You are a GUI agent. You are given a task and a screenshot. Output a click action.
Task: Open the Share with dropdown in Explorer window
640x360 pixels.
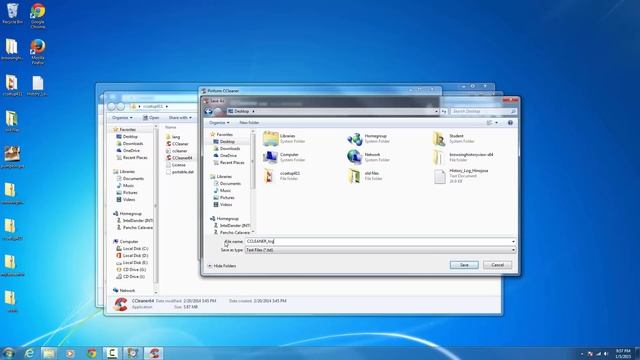(180, 118)
